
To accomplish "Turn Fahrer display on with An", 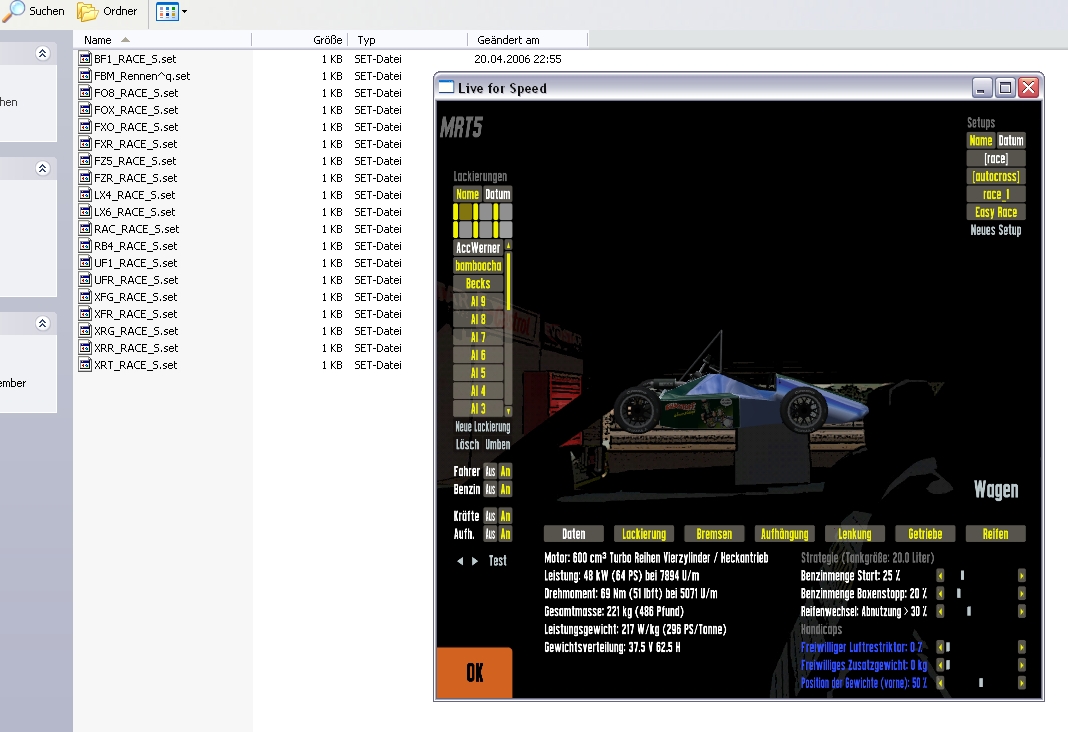I will (x=505, y=471).
